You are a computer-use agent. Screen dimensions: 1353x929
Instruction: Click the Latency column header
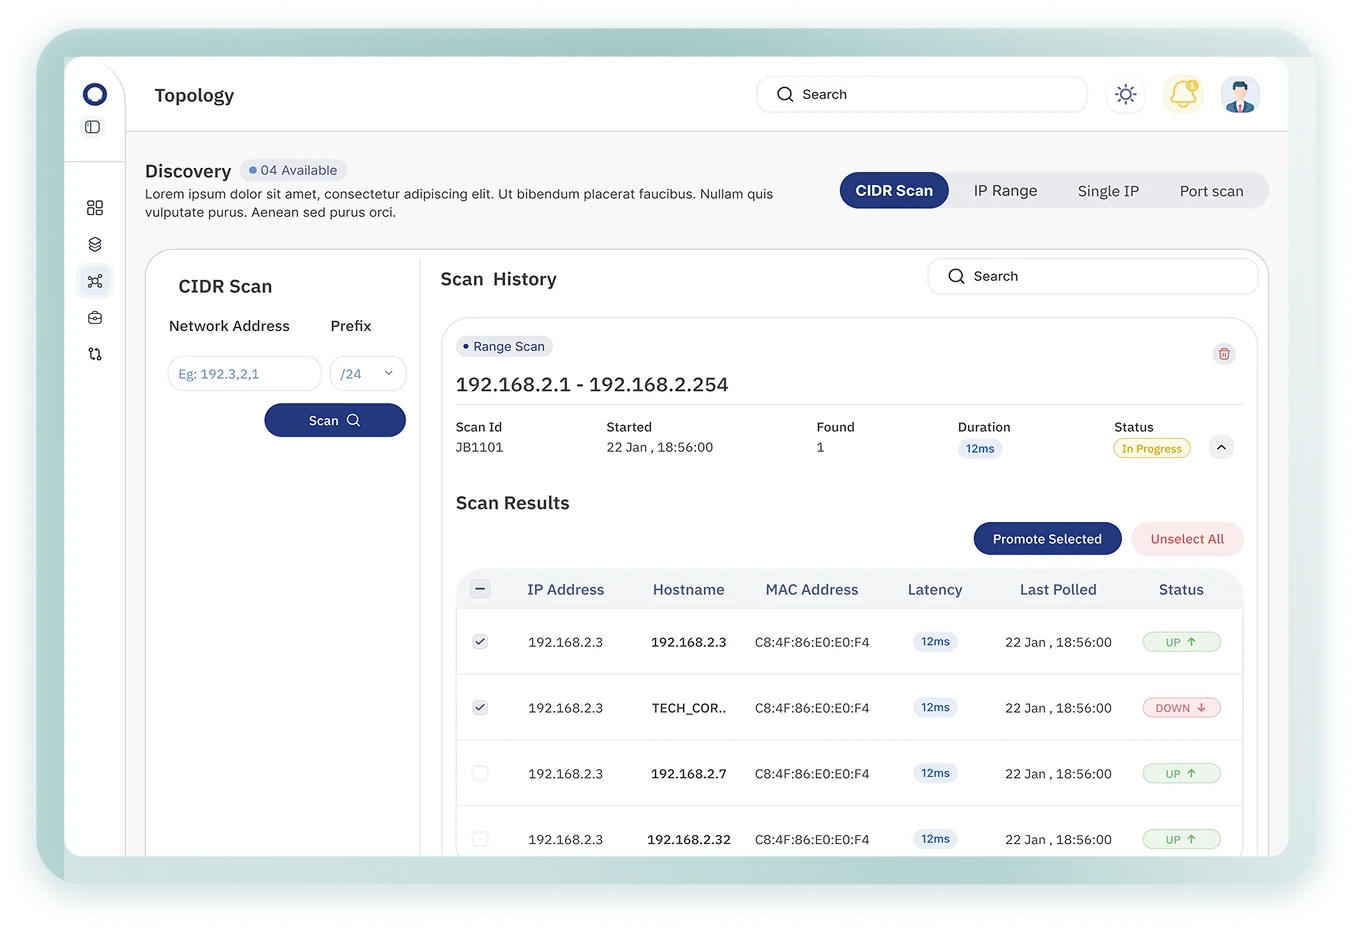[935, 590]
